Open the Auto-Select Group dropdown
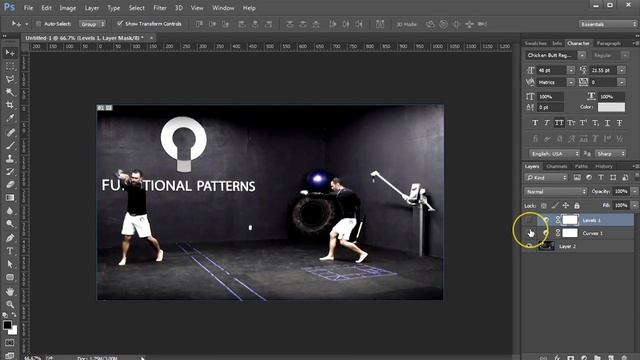Viewport: 640px width, 360px height. pyautogui.click(x=92, y=24)
